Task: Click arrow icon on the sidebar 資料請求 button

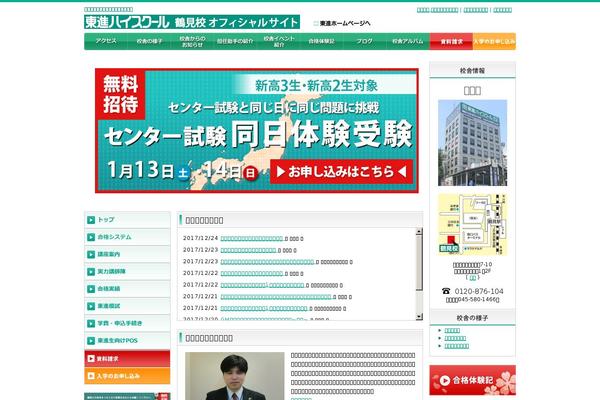Action: click(x=91, y=359)
